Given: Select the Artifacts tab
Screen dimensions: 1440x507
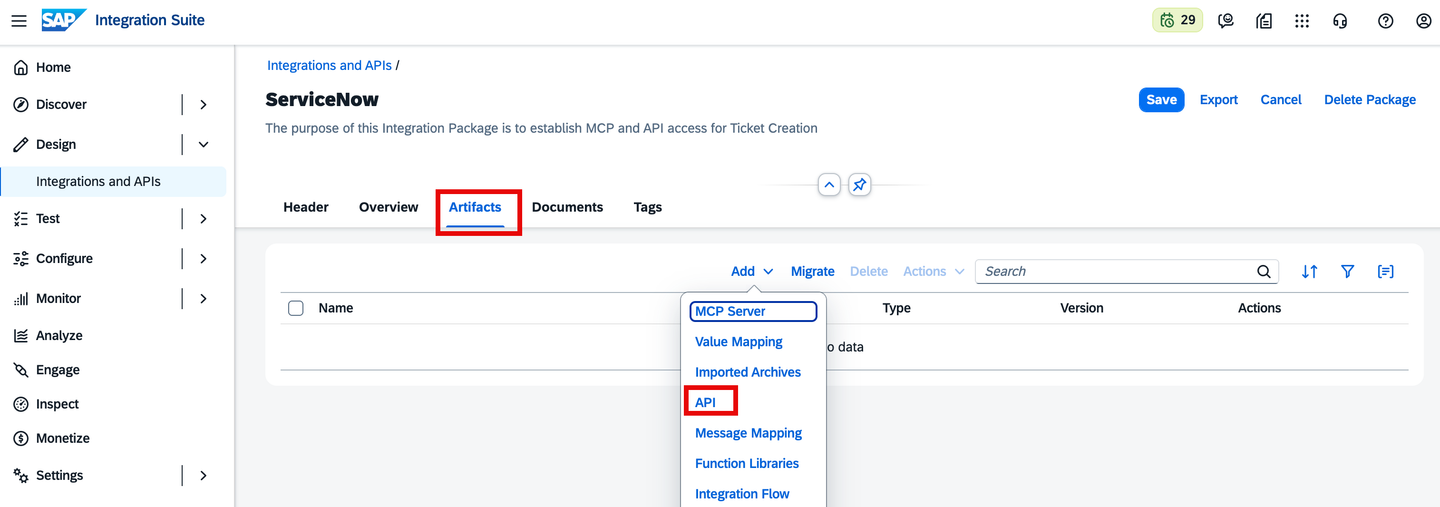Looking at the screenshot, I should (x=475, y=207).
